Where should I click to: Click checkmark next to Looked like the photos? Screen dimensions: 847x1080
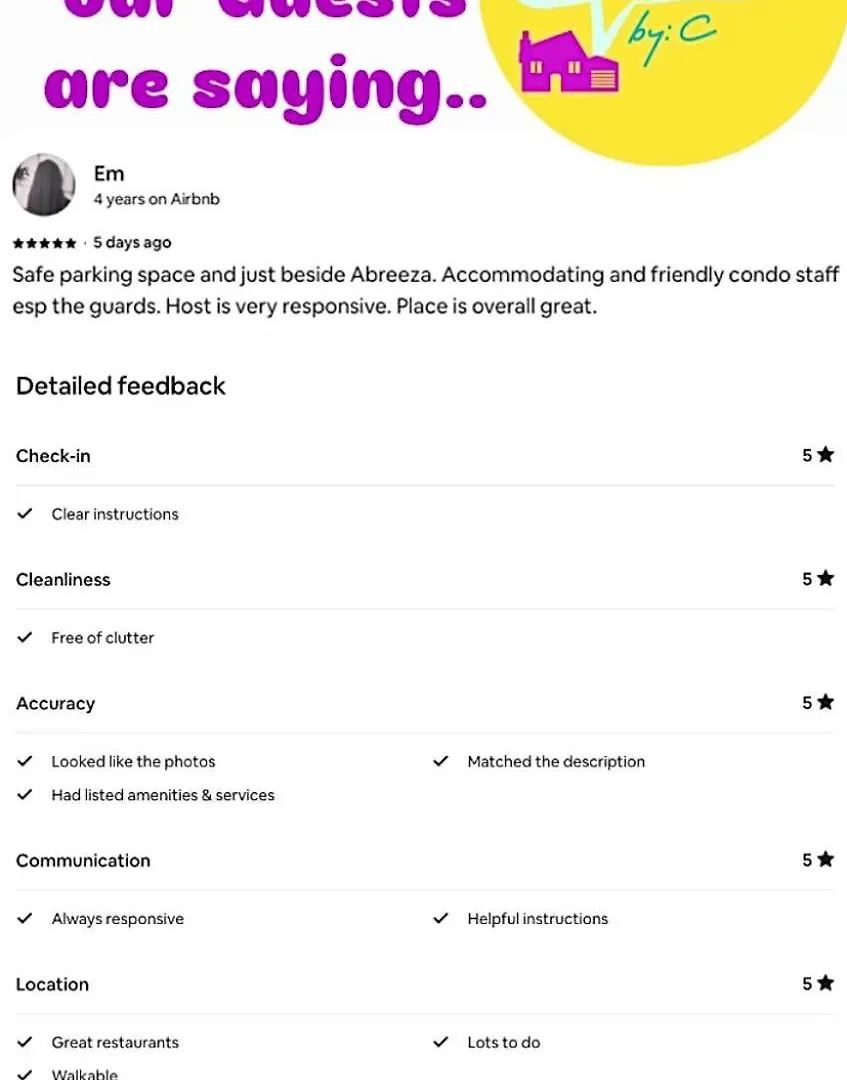pos(25,761)
